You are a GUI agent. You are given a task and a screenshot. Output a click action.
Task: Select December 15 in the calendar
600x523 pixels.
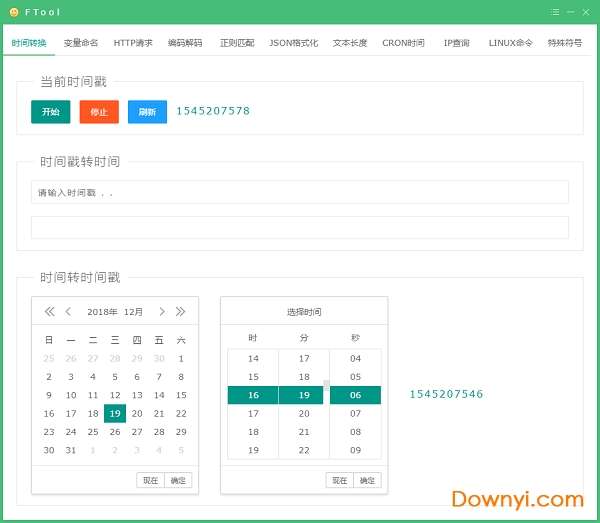181,395
